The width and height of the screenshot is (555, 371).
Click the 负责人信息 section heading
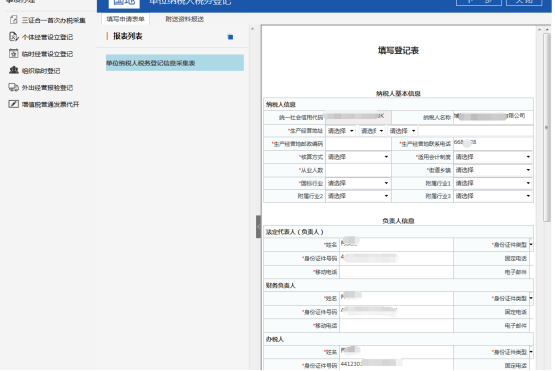pyautogui.click(x=398, y=221)
